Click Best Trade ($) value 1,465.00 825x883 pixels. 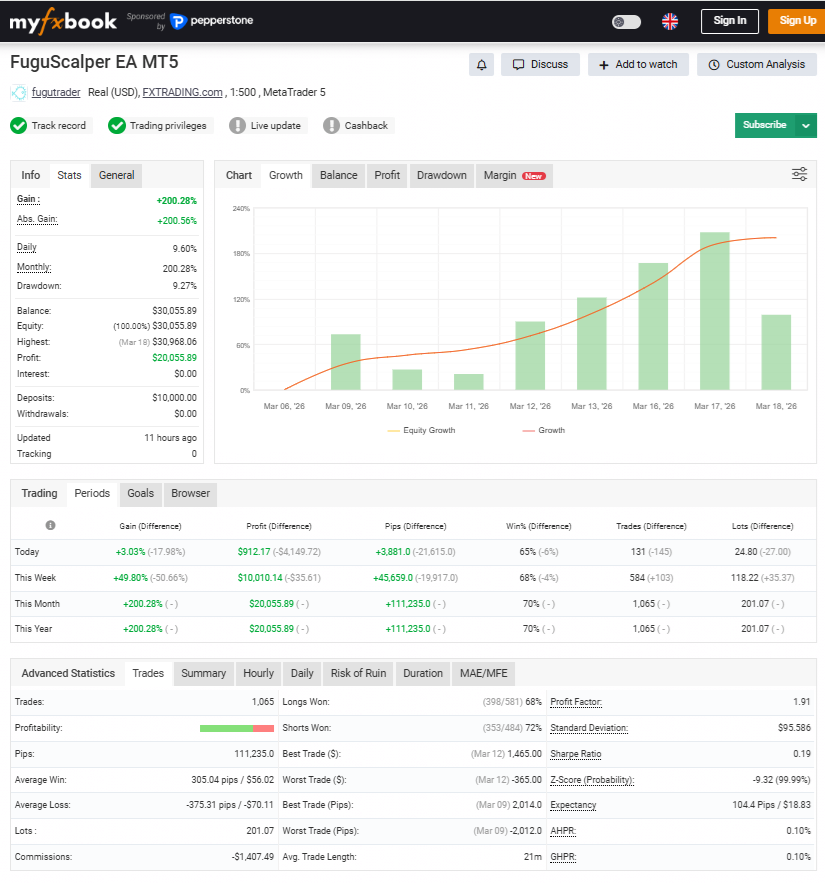tap(524, 754)
